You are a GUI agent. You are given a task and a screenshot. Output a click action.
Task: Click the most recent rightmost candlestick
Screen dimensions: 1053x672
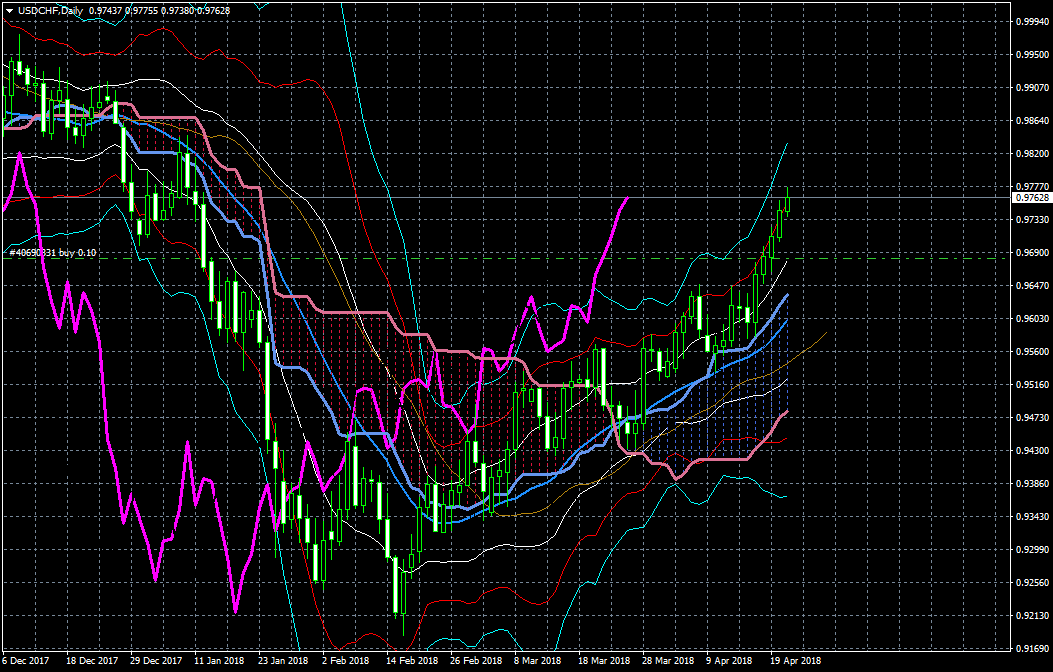(x=789, y=202)
